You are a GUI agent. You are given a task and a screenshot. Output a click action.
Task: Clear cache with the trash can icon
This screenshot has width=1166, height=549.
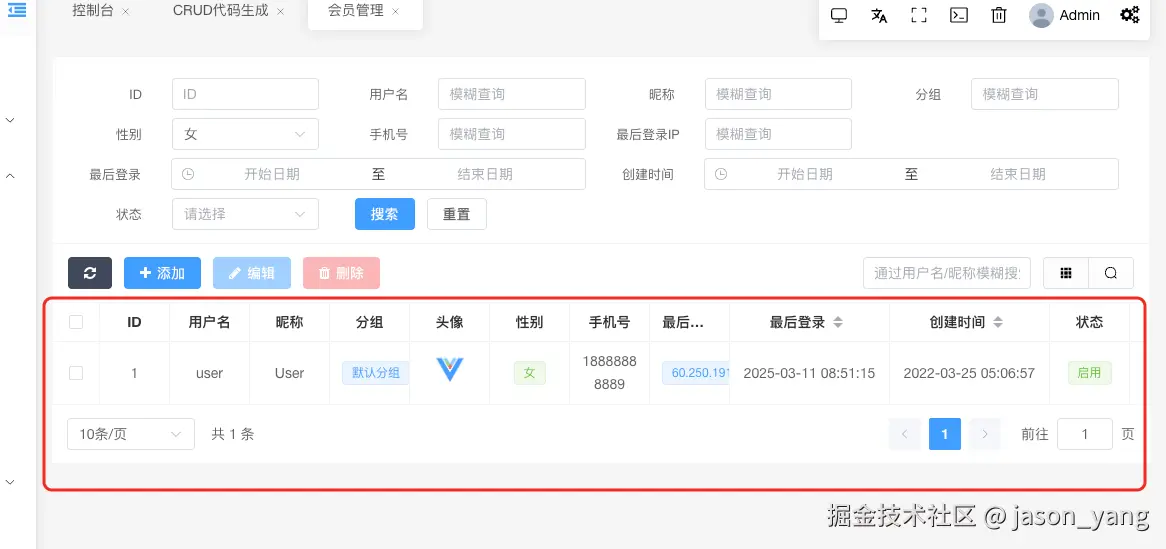[x=999, y=15]
